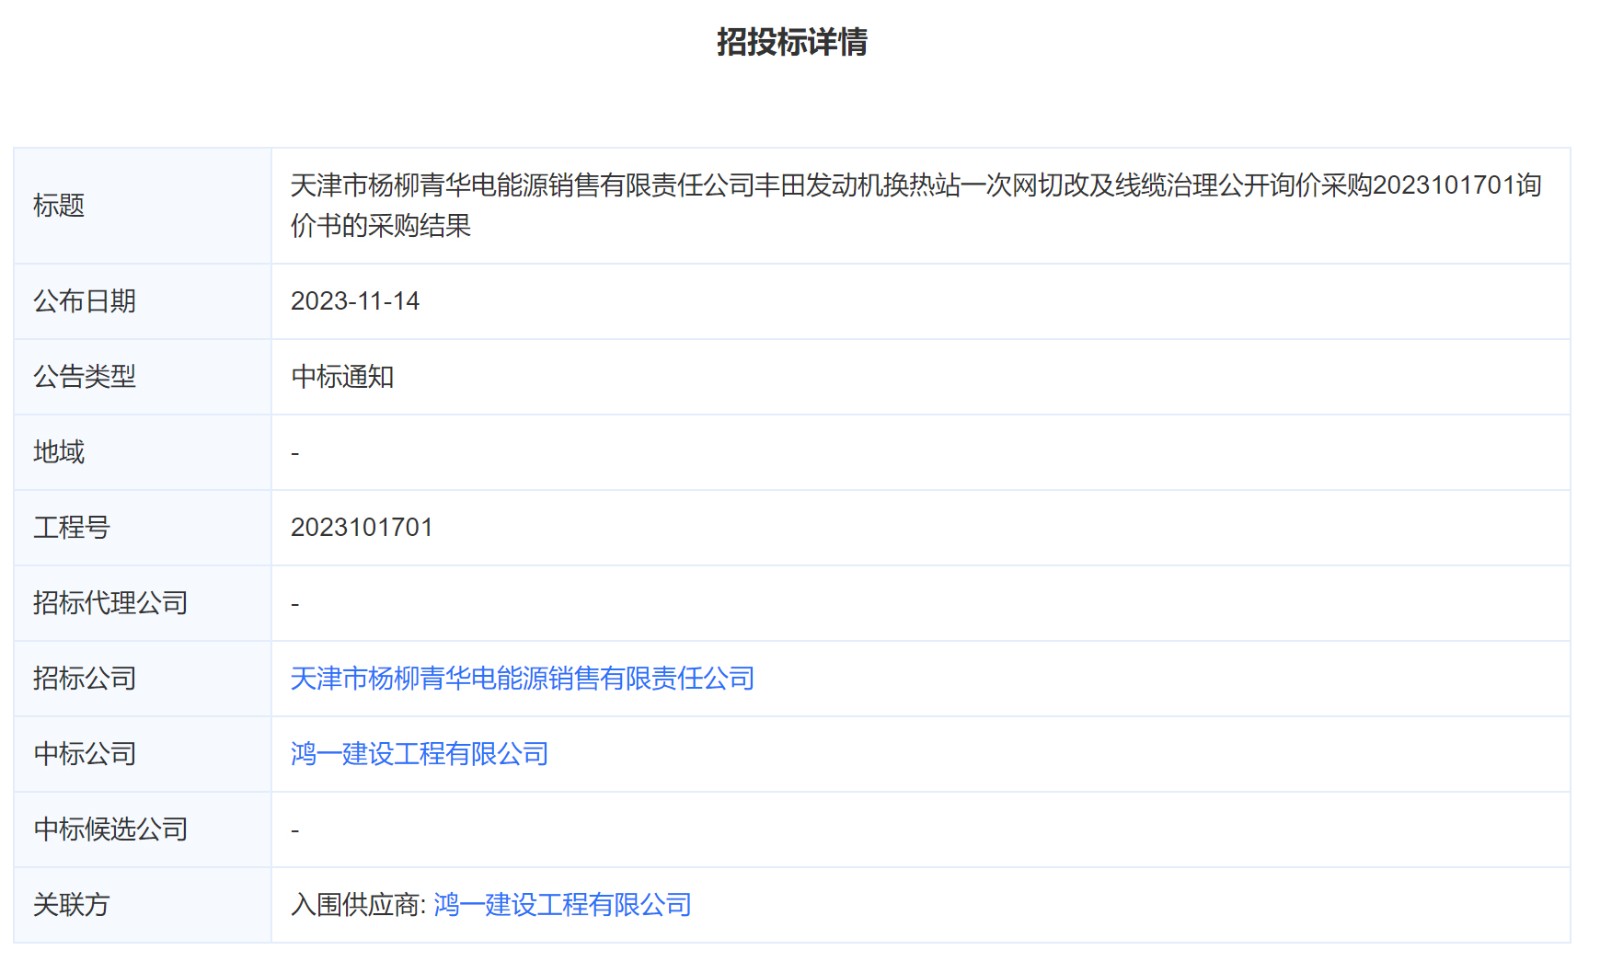The width and height of the screenshot is (1600, 968).
Task: Open the 天津市杨柳青华电能源销售有限责任公司 link
Action: pos(522,679)
